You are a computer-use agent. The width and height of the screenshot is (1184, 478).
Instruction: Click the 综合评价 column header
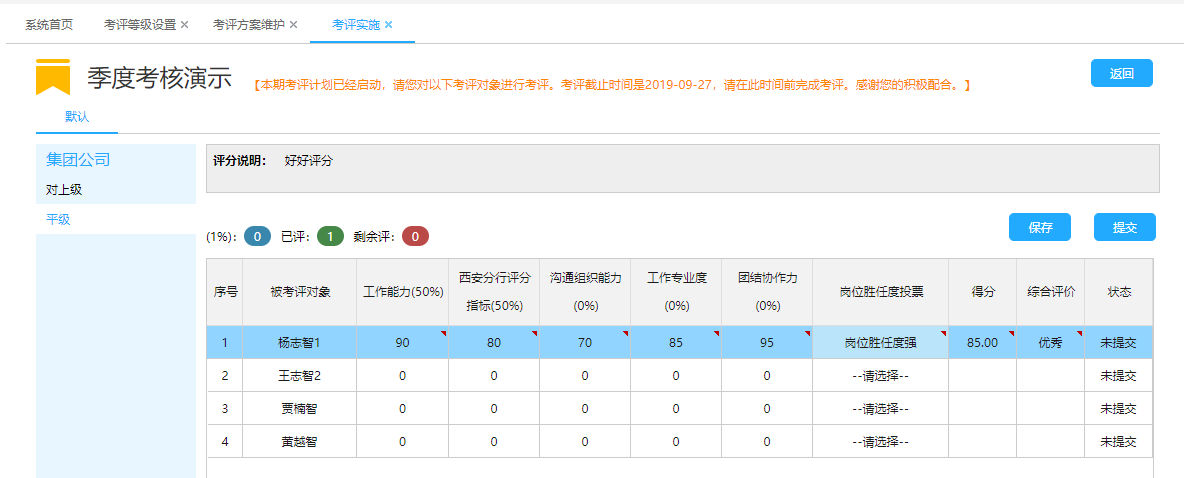(x=1050, y=292)
